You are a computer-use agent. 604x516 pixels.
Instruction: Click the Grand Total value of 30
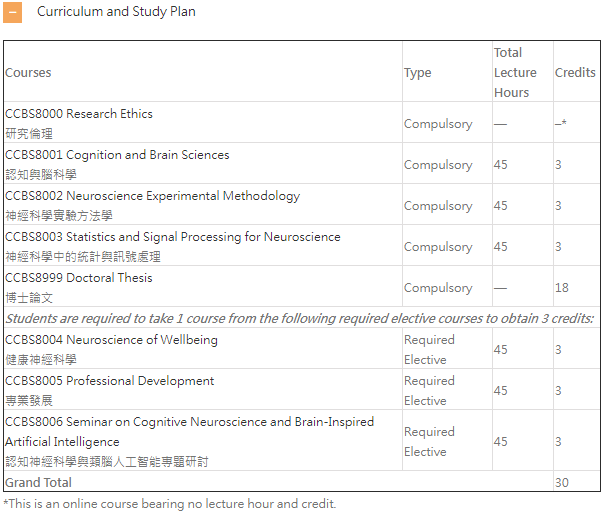pyautogui.click(x=562, y=482)
